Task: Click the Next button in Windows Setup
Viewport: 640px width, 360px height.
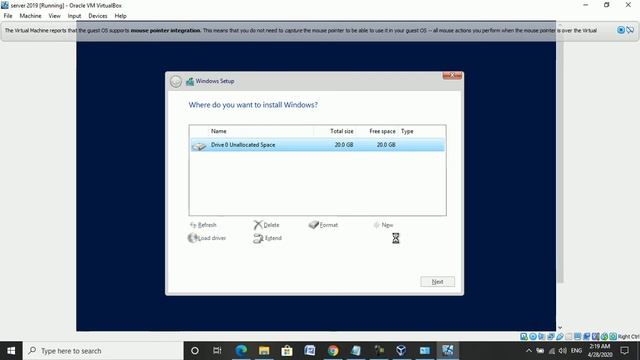Action: tap(438, 282)
